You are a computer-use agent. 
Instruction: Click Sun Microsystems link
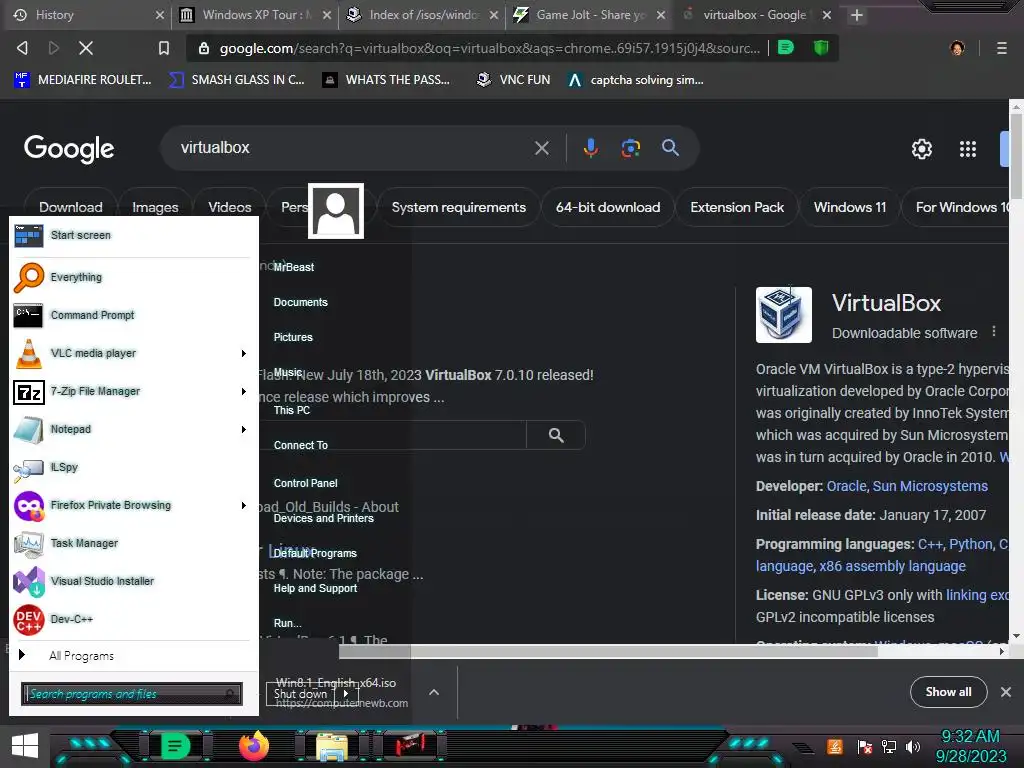pyautogui.click(x=930, y=487)
